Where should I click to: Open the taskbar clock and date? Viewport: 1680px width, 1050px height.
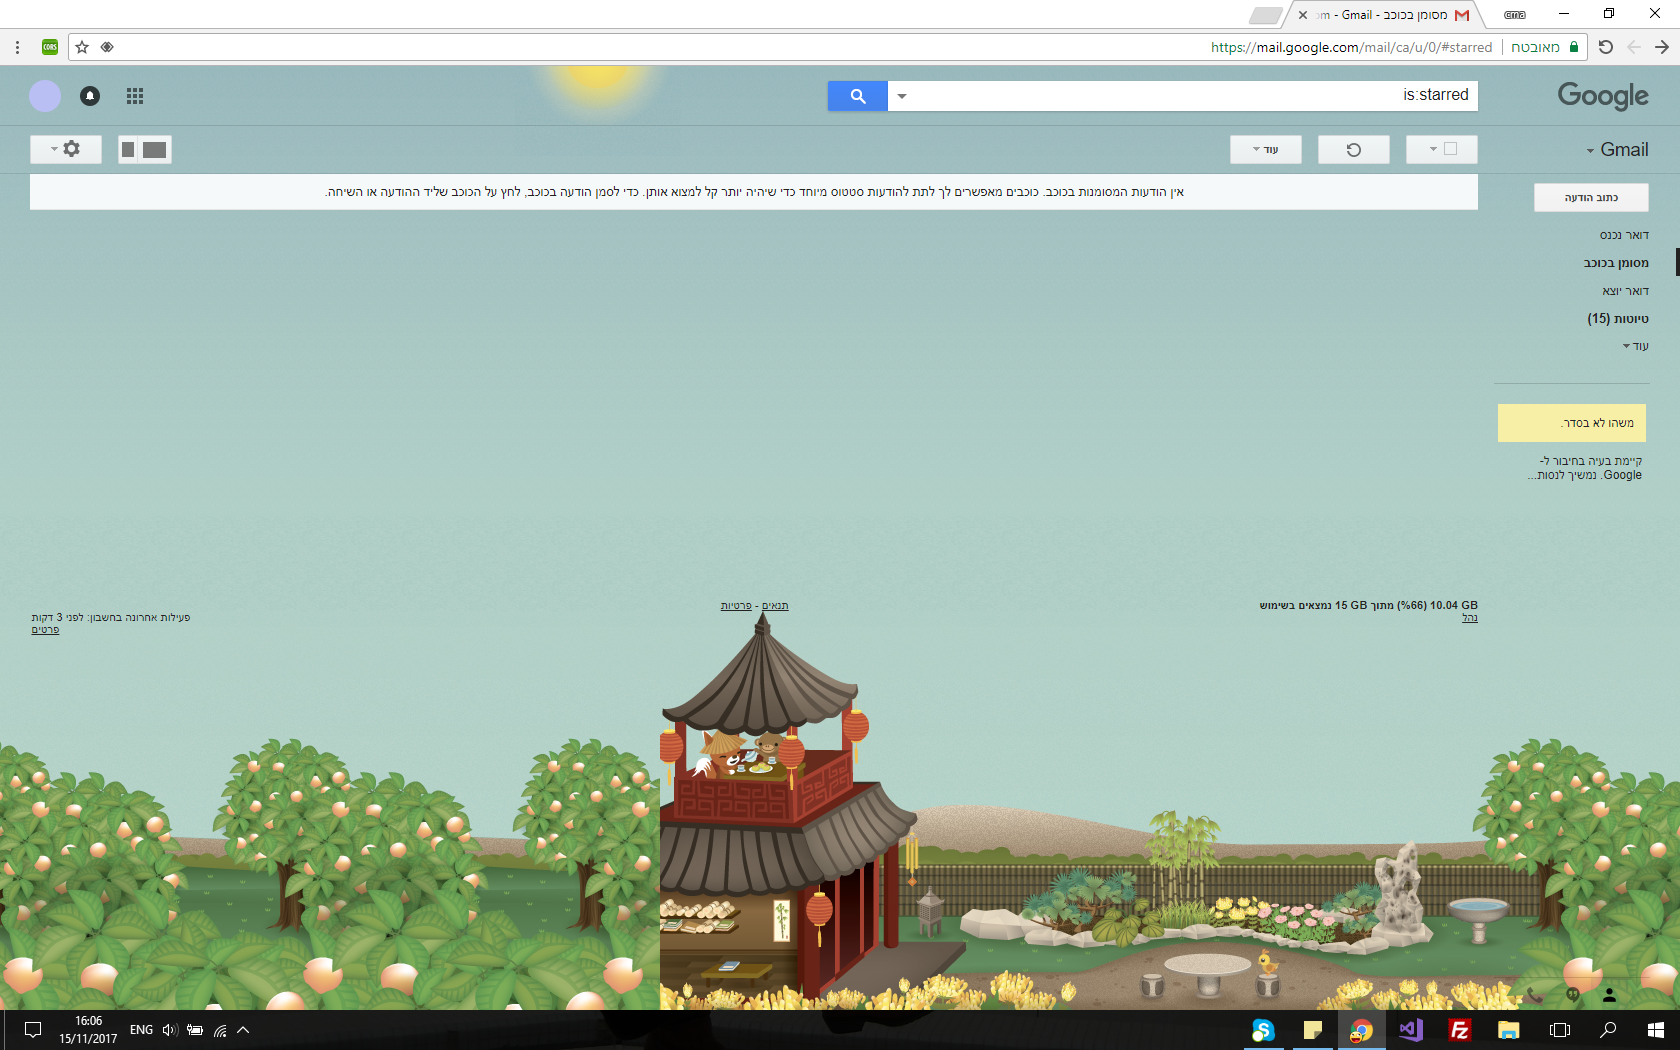pyautogui.click(x=88, y=1030)
